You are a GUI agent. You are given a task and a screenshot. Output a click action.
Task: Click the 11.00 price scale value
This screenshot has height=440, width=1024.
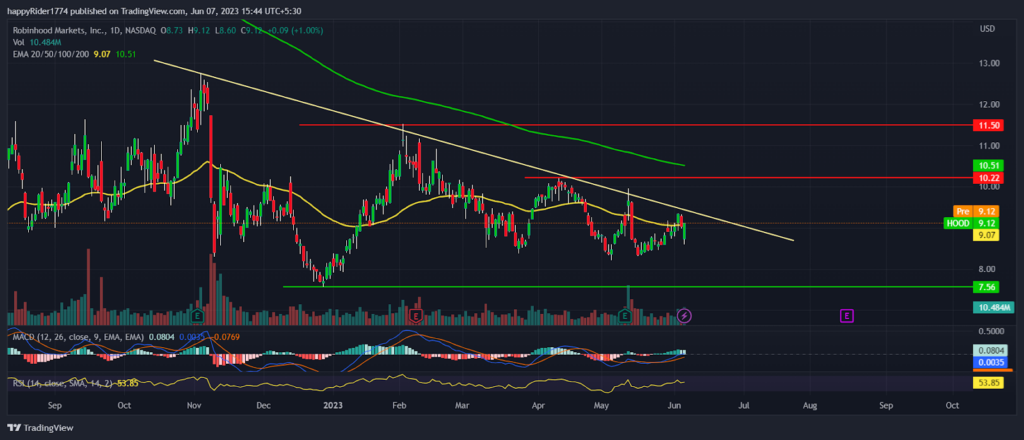[990, 146]
